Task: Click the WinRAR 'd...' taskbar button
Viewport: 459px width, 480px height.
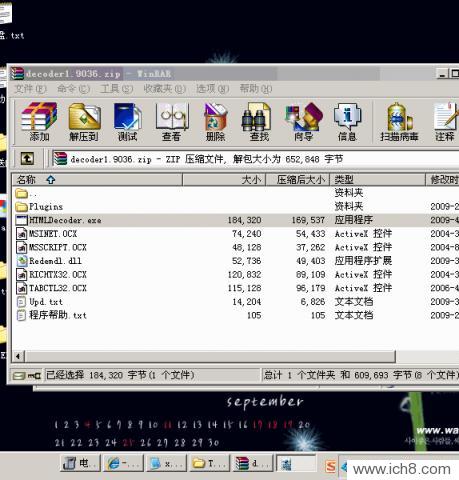Action: (253, 464)
